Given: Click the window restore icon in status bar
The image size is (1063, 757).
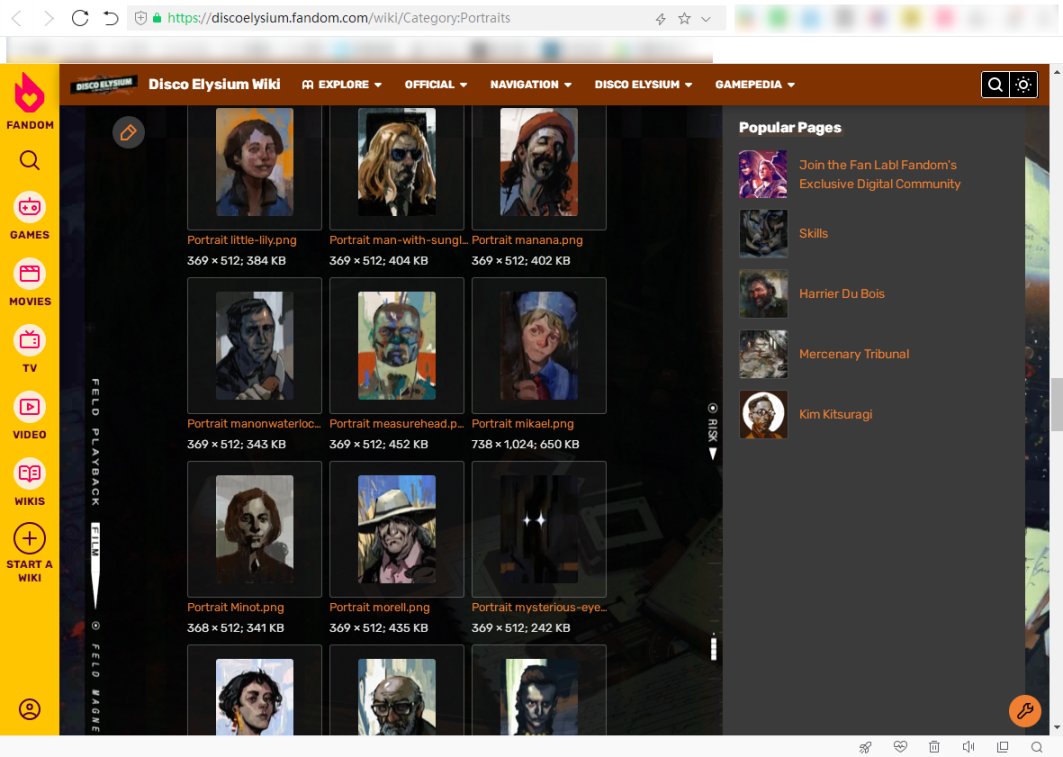Looking at the screenshot, I should [1003, 747].
